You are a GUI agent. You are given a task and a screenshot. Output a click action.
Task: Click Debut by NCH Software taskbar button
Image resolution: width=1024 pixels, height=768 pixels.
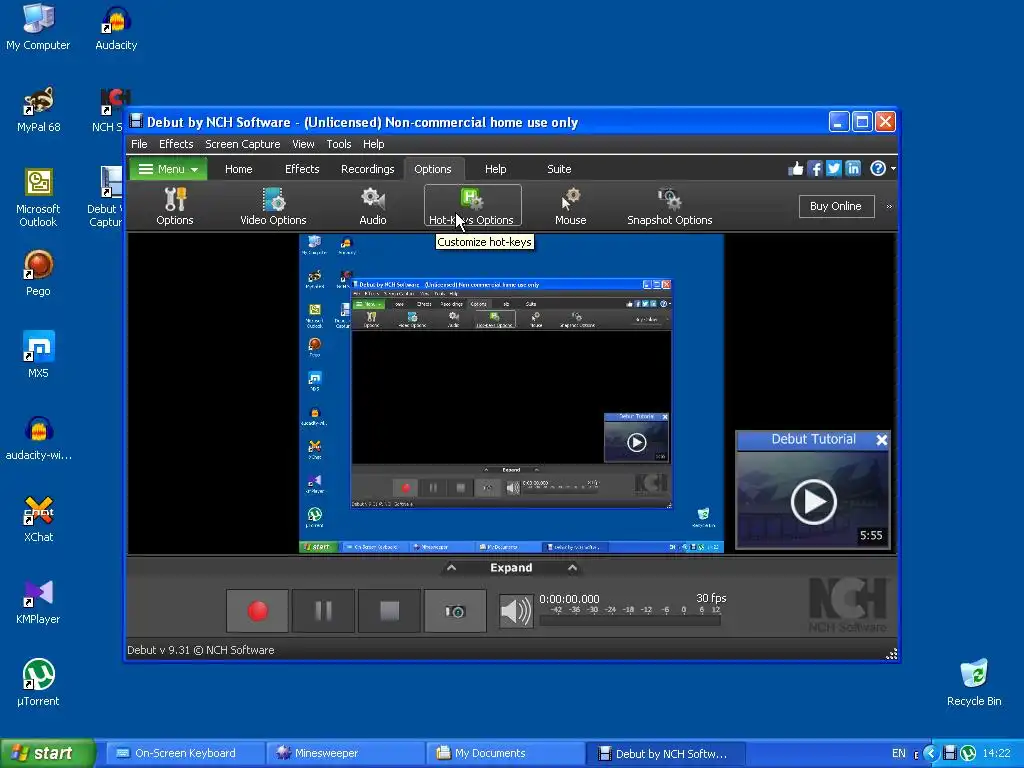(665, 754)
